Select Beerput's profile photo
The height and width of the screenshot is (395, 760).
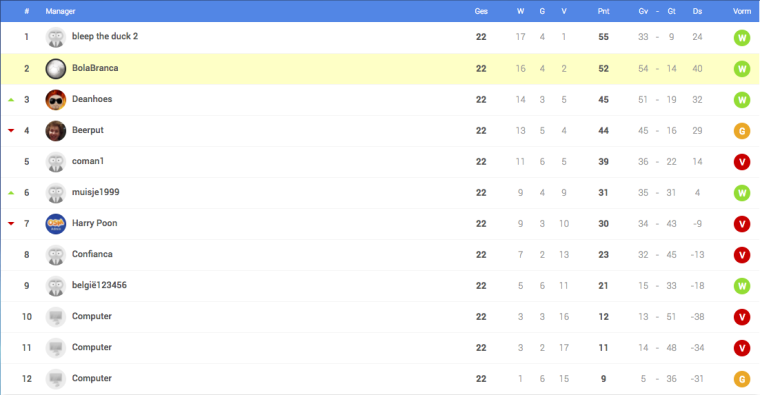(x=56, y=131)
